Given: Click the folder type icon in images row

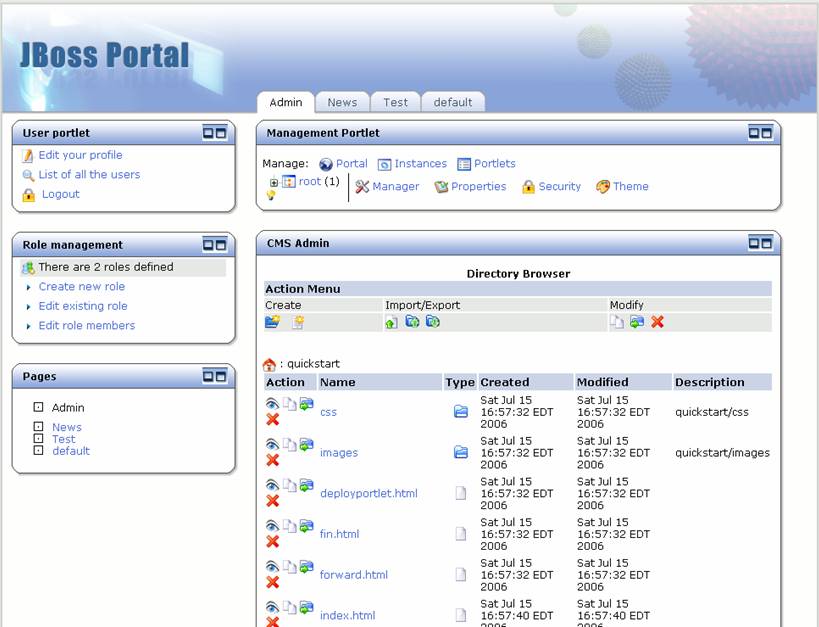Looking at the screenshot, I should (x=461, y=452).
